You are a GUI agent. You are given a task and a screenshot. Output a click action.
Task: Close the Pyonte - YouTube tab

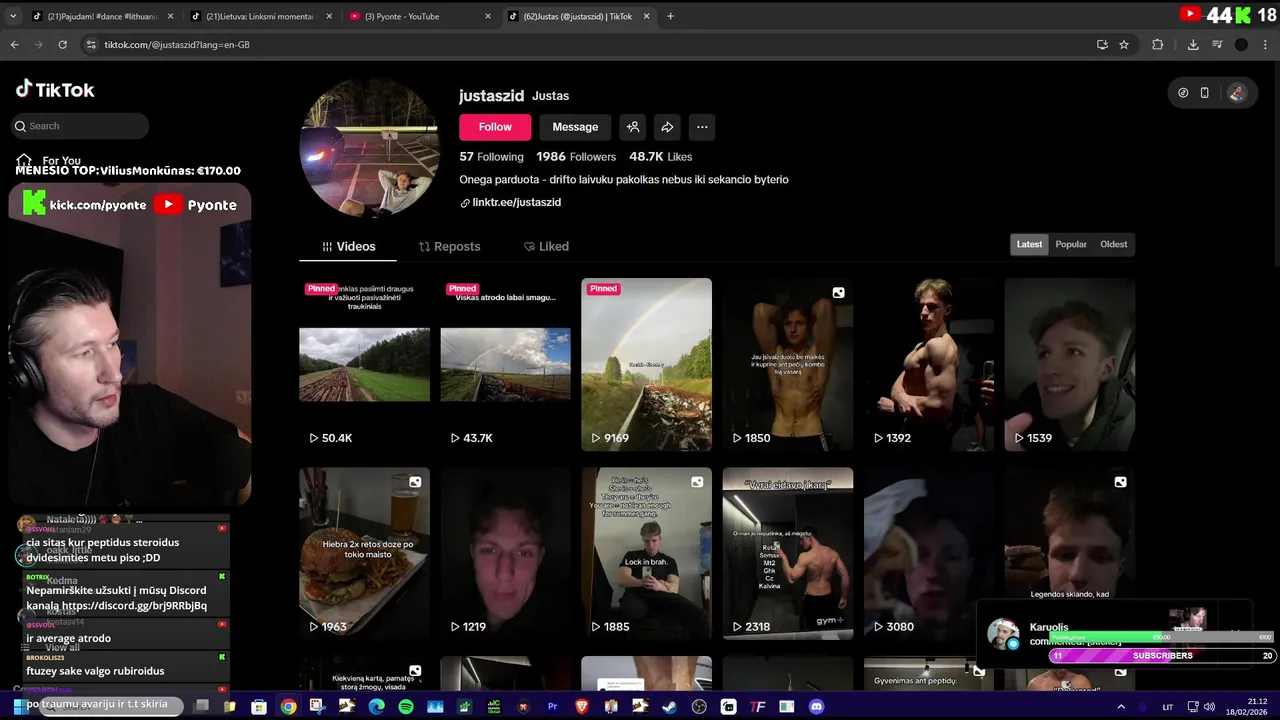point(488,16)
